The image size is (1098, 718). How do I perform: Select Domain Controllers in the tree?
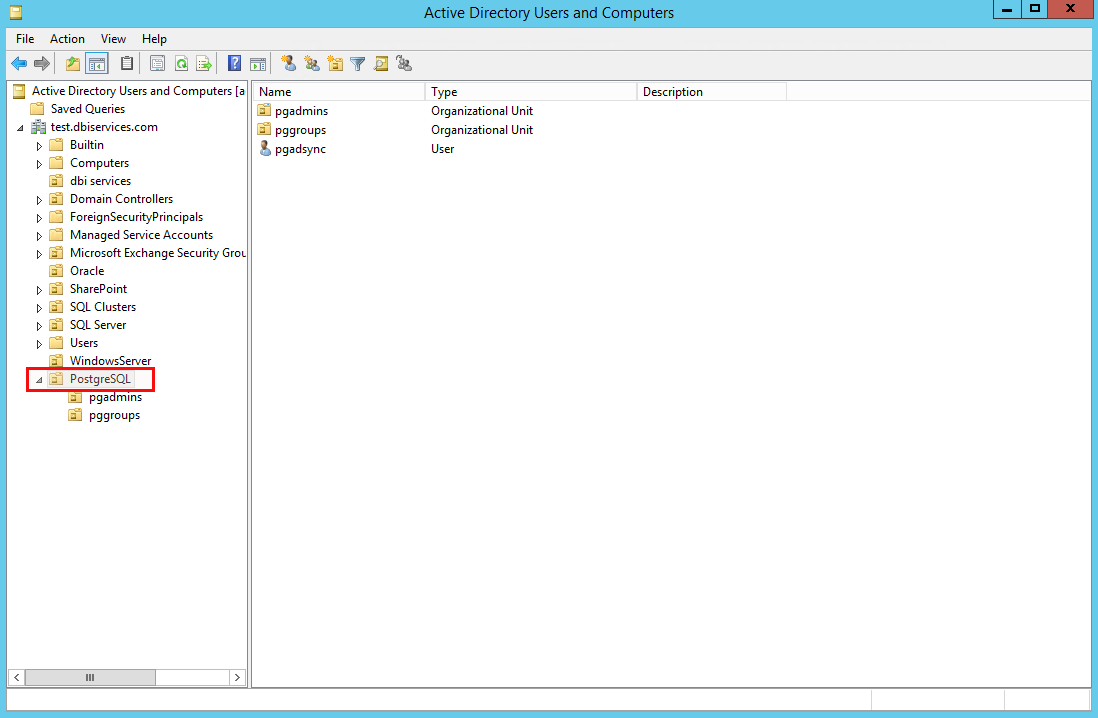pos(121,199)
